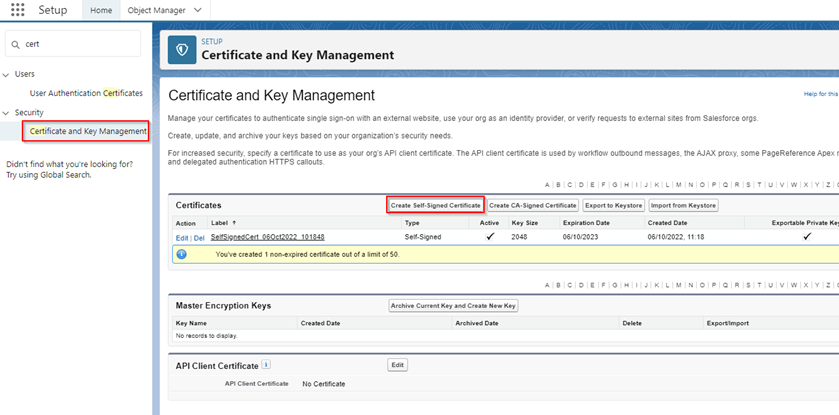The image size is (839, 415).
Task: Open the App Launcher grid icon
Action: point(18,10)
